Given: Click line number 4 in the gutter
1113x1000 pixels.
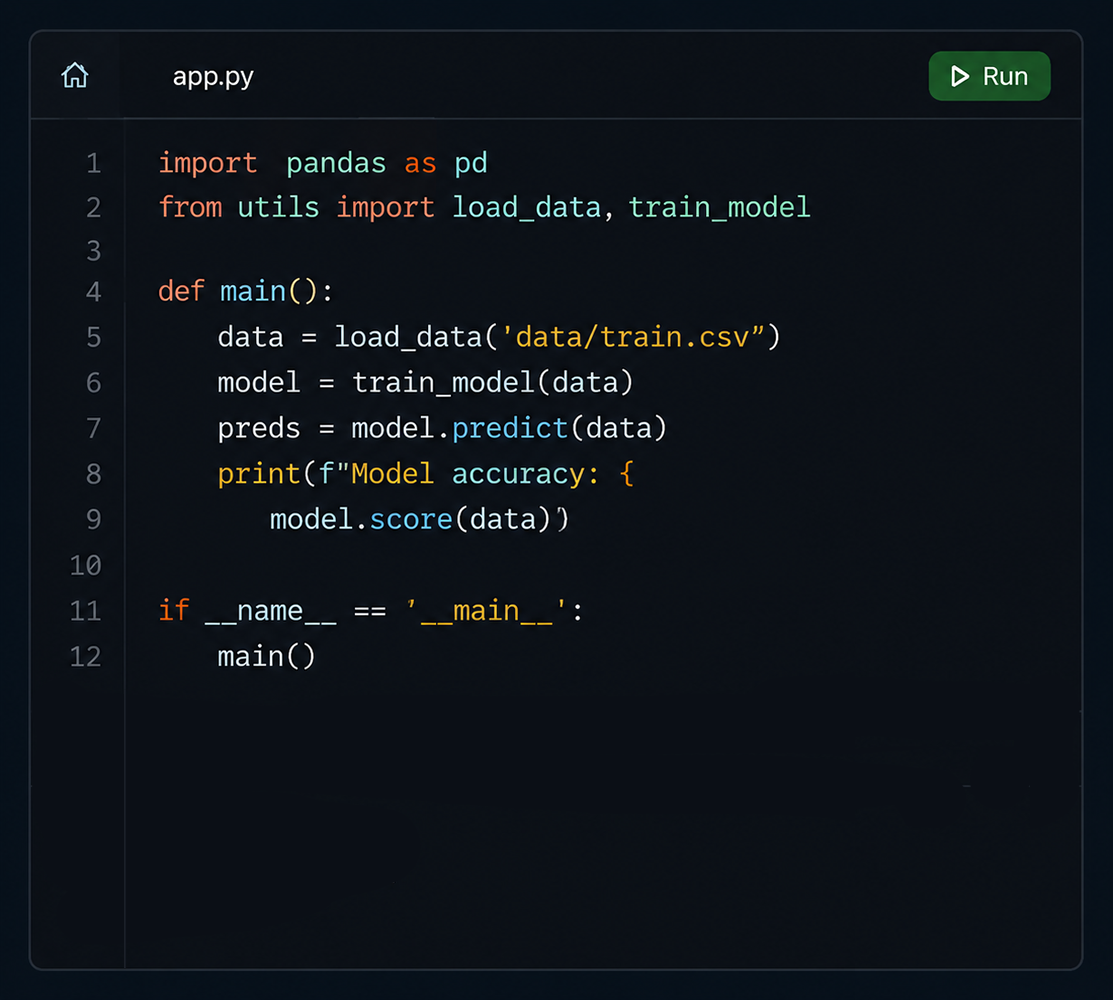Looking at the screenshot, I should pyautogui.click(x=94, y=292).
